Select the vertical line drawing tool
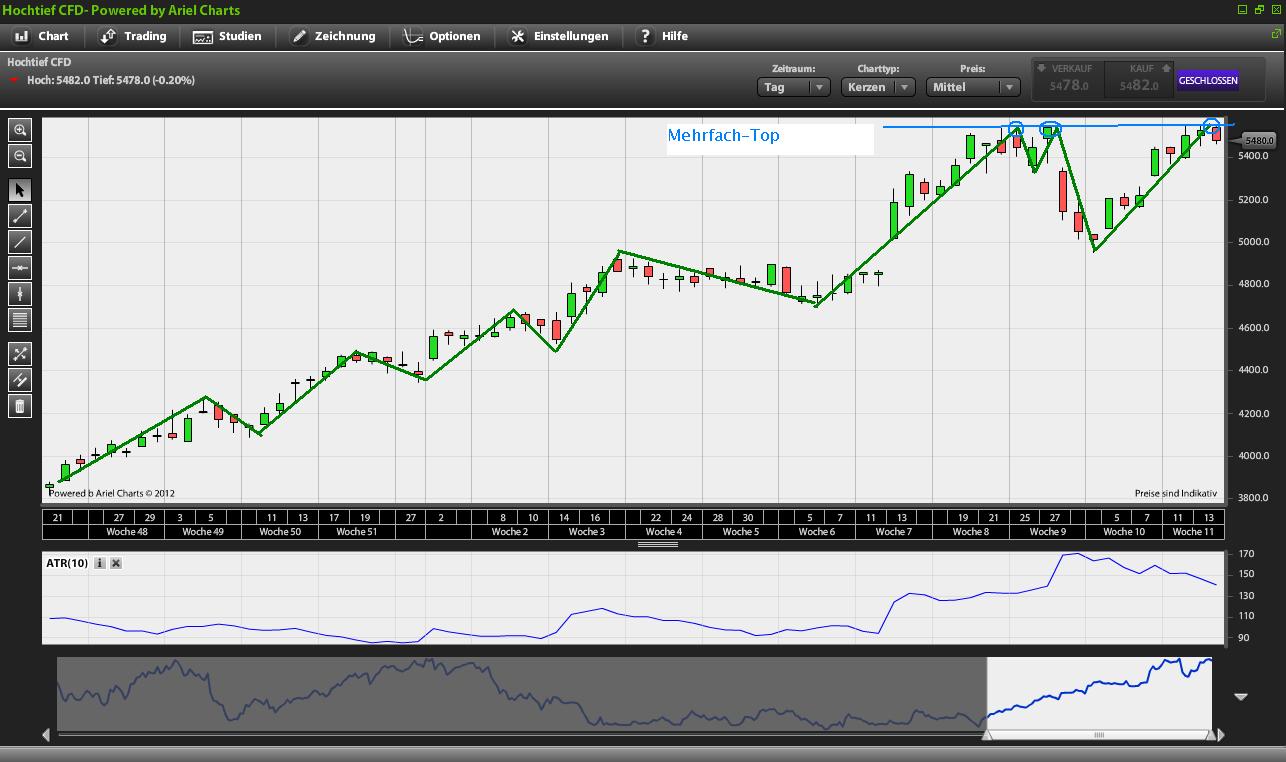This screenshot has width=1286, height=762. click(21, 294)
